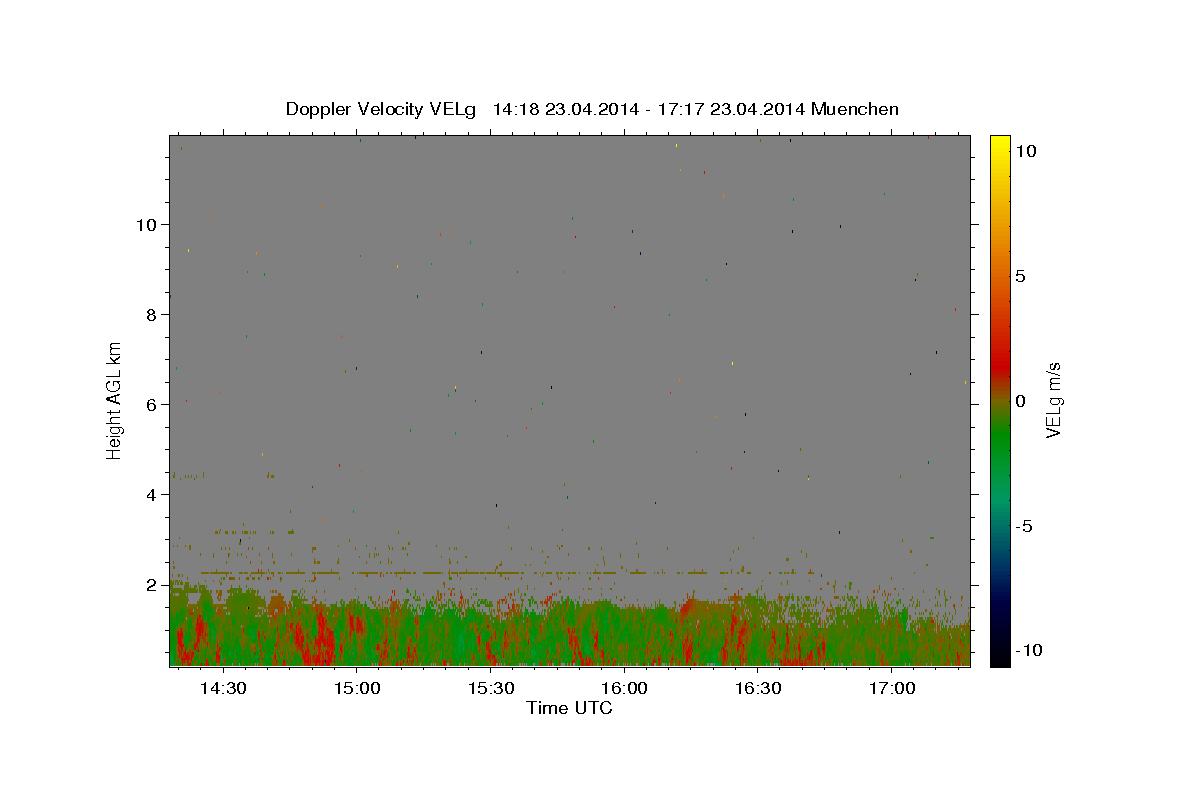Click the 'VELg m/s' colorbar label
The height and width of the screenshot is (800, 1200).
(x=1053, y=400)
